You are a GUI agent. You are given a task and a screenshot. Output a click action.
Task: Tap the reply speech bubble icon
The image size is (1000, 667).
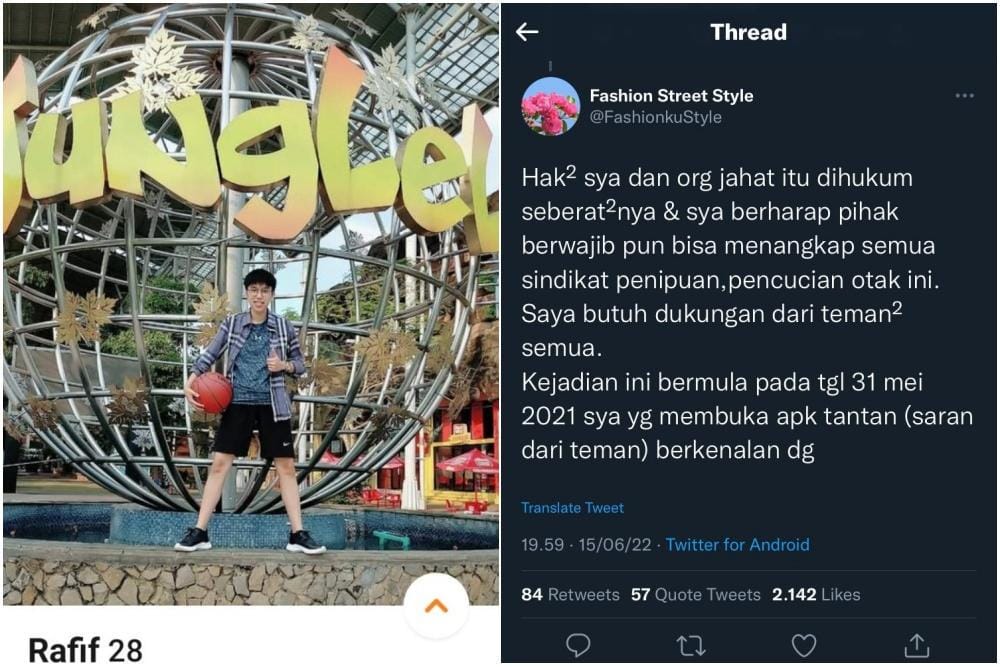[578, 645]
